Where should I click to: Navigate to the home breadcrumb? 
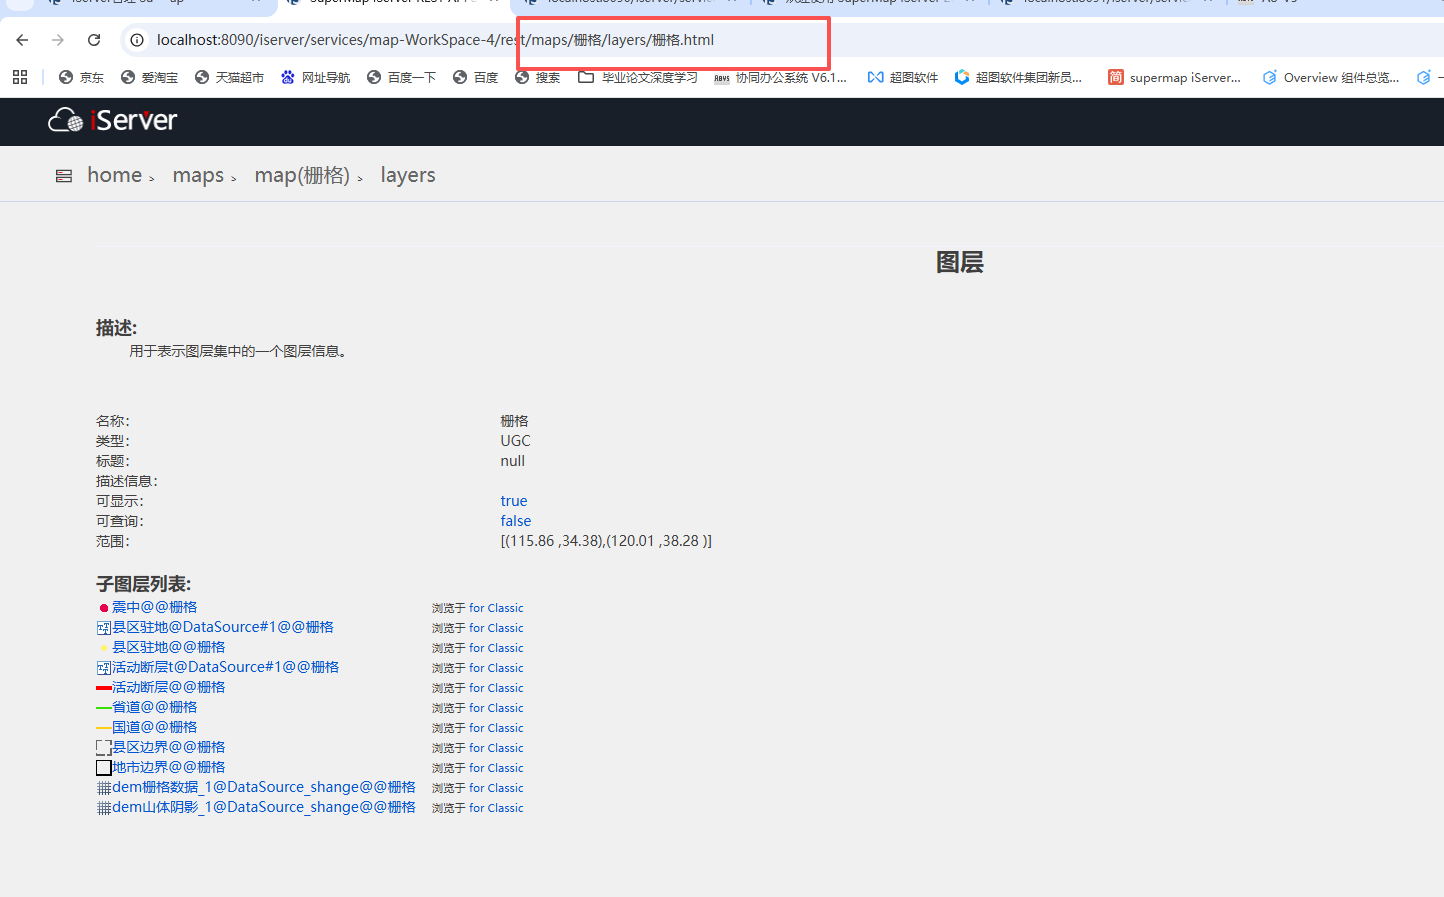coord(114,175)
